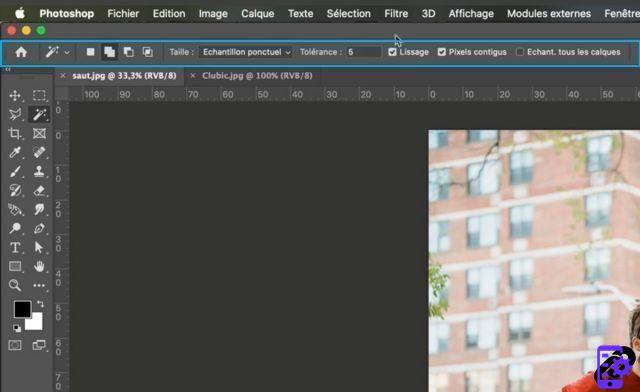640x392 pixels.
Task: Open the Echantillon ponctuel size dropdown
Action: coord(246,52)
